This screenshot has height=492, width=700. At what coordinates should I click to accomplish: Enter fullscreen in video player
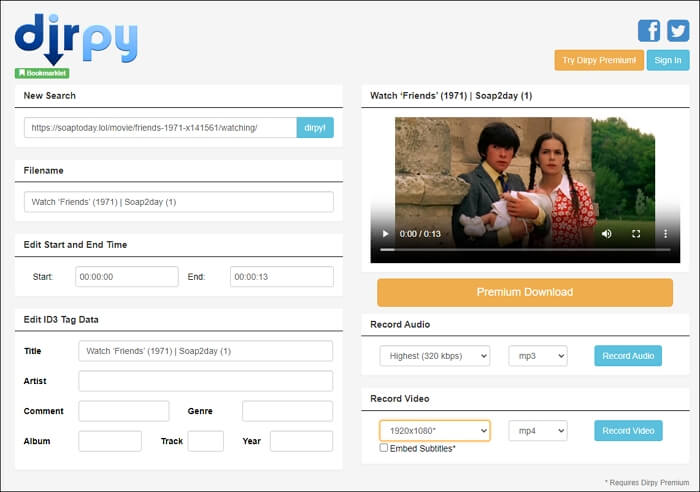click(636, 233)
